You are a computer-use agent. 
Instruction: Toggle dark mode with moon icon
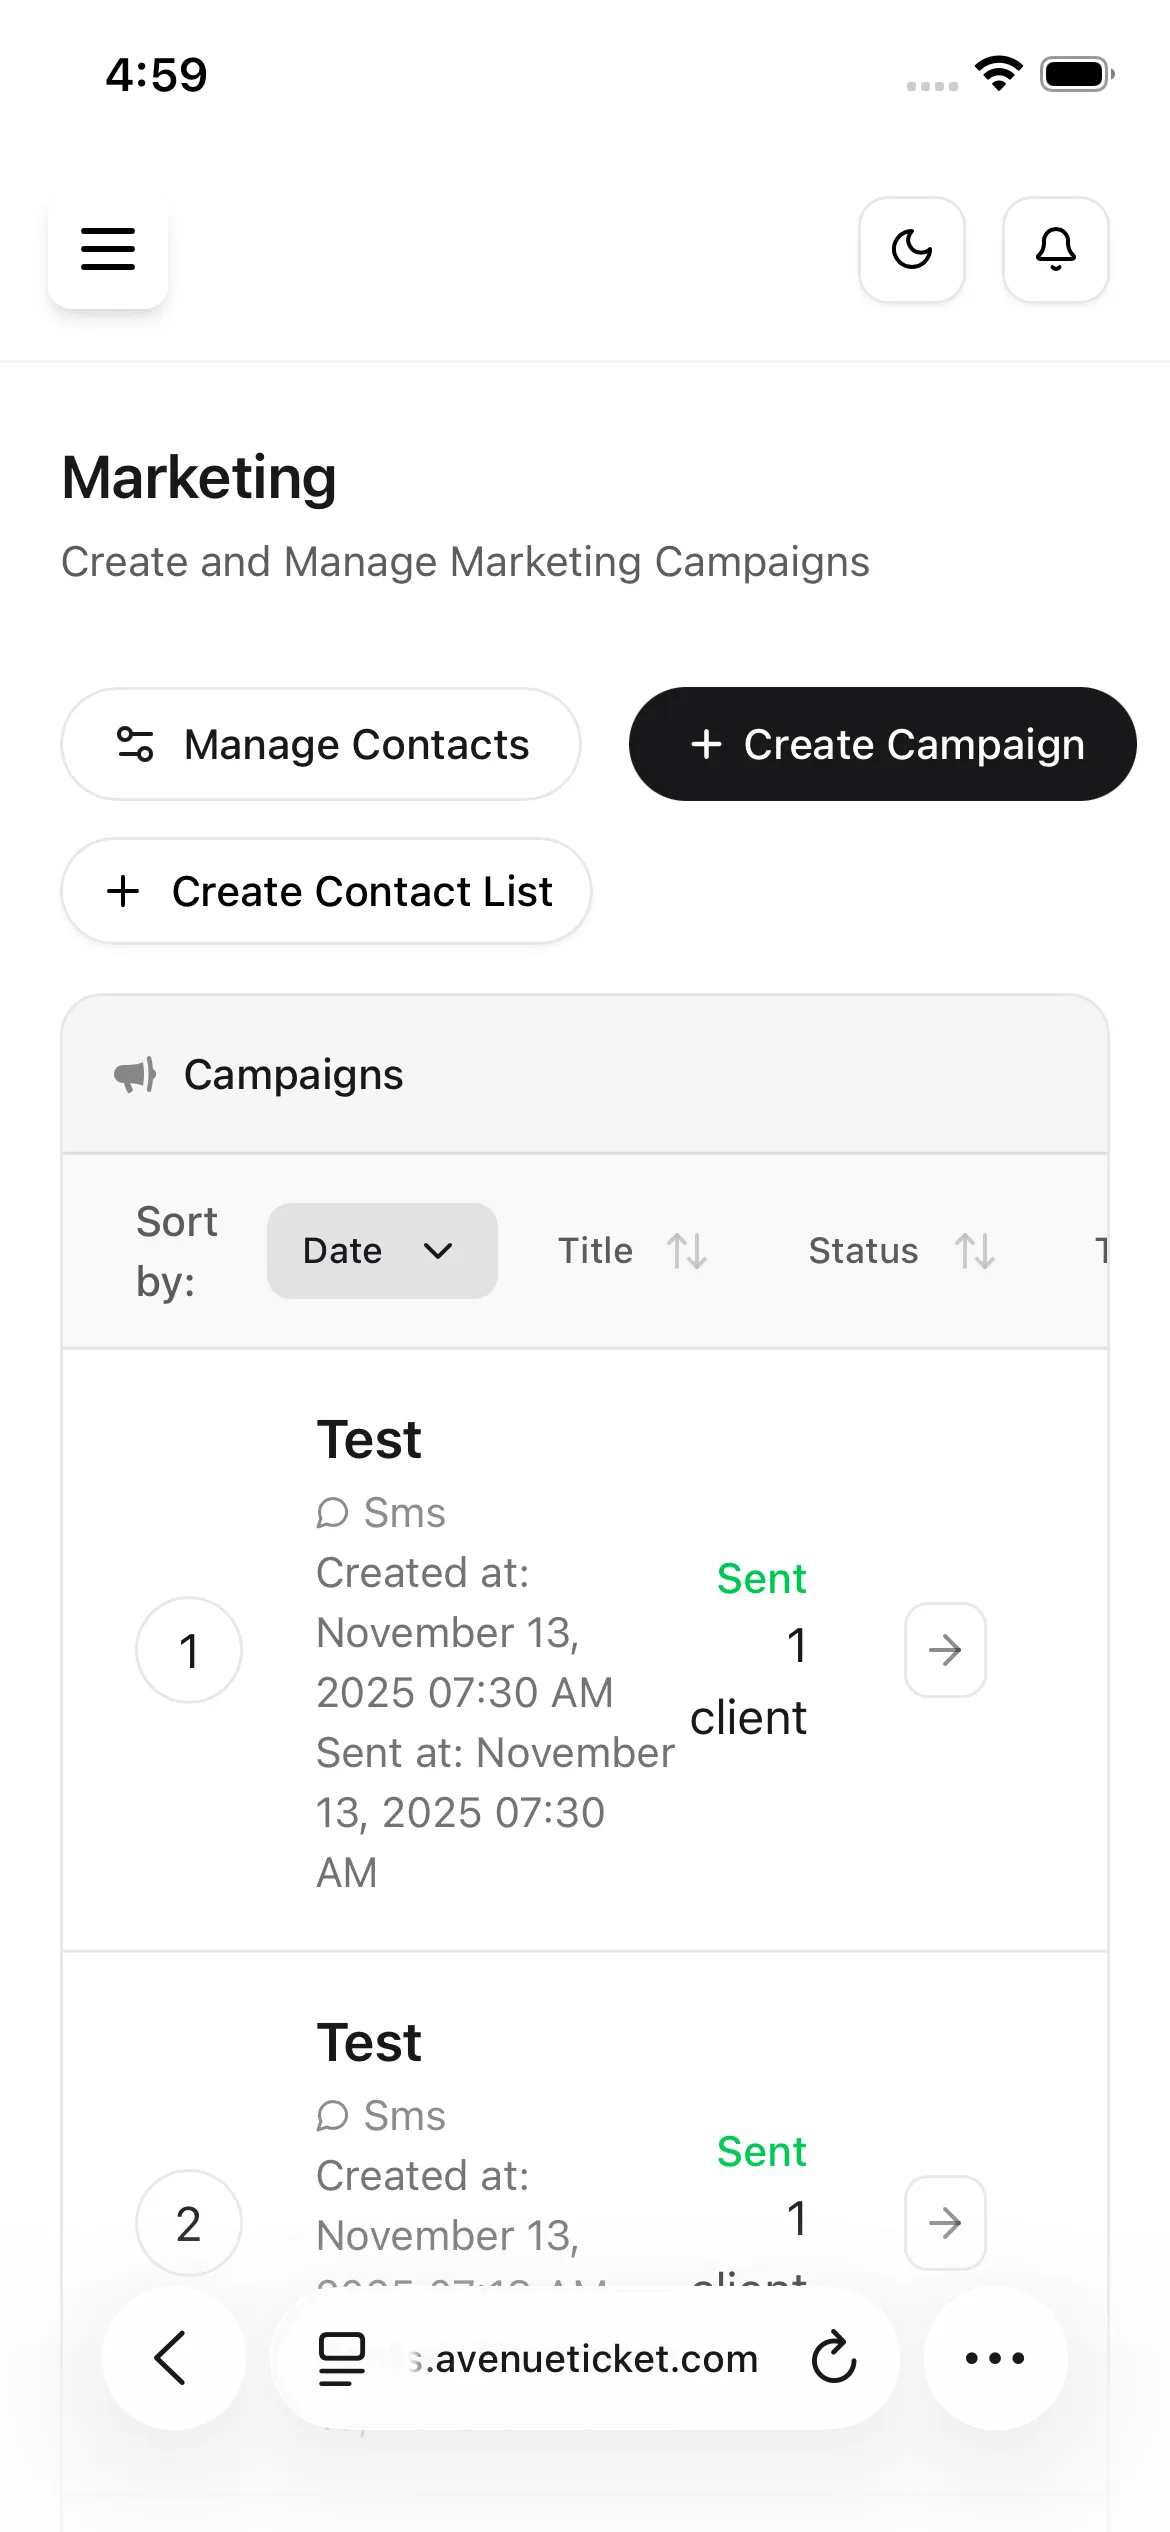[911, 249]
